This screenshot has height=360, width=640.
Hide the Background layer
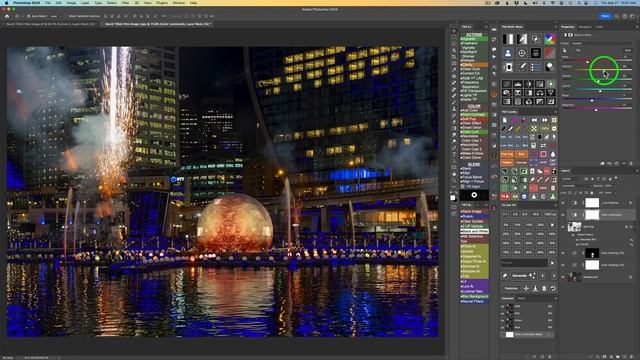tap(564, 277)
